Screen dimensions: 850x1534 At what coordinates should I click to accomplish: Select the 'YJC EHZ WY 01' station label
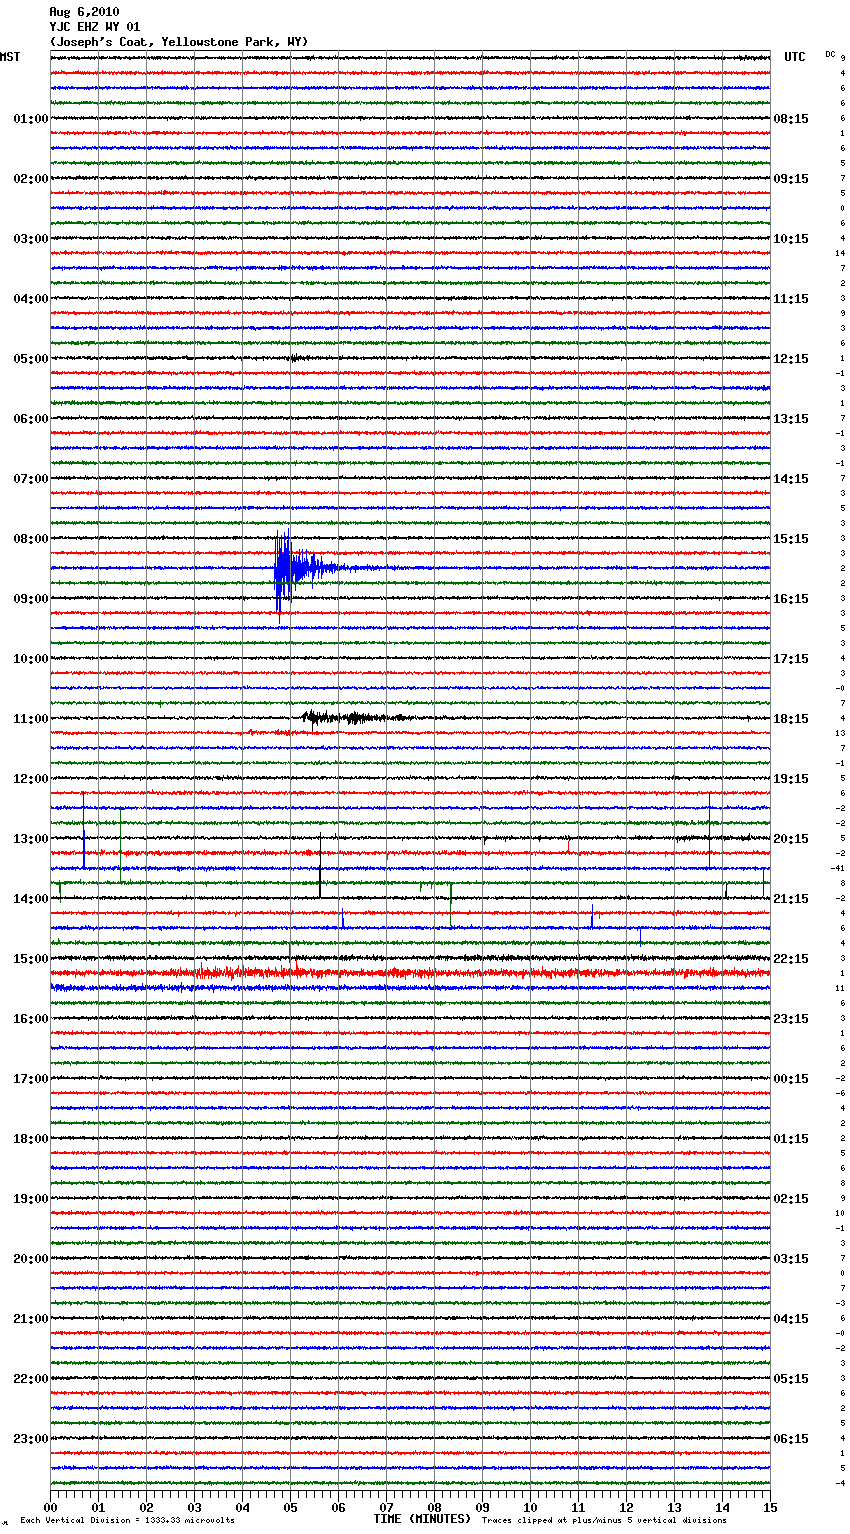click(x=95, y=27)
